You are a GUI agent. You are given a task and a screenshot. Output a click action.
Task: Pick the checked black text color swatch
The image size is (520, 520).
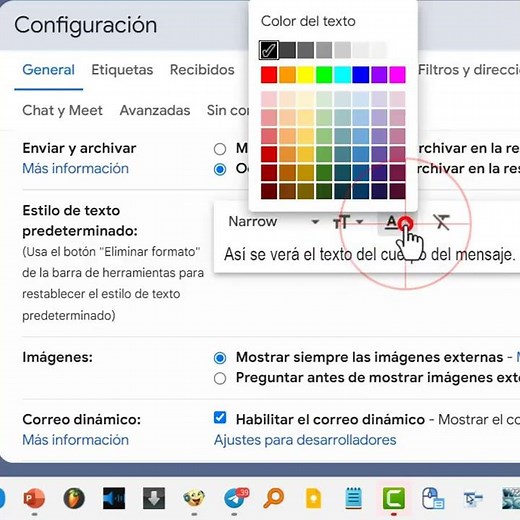pos(269,50)
